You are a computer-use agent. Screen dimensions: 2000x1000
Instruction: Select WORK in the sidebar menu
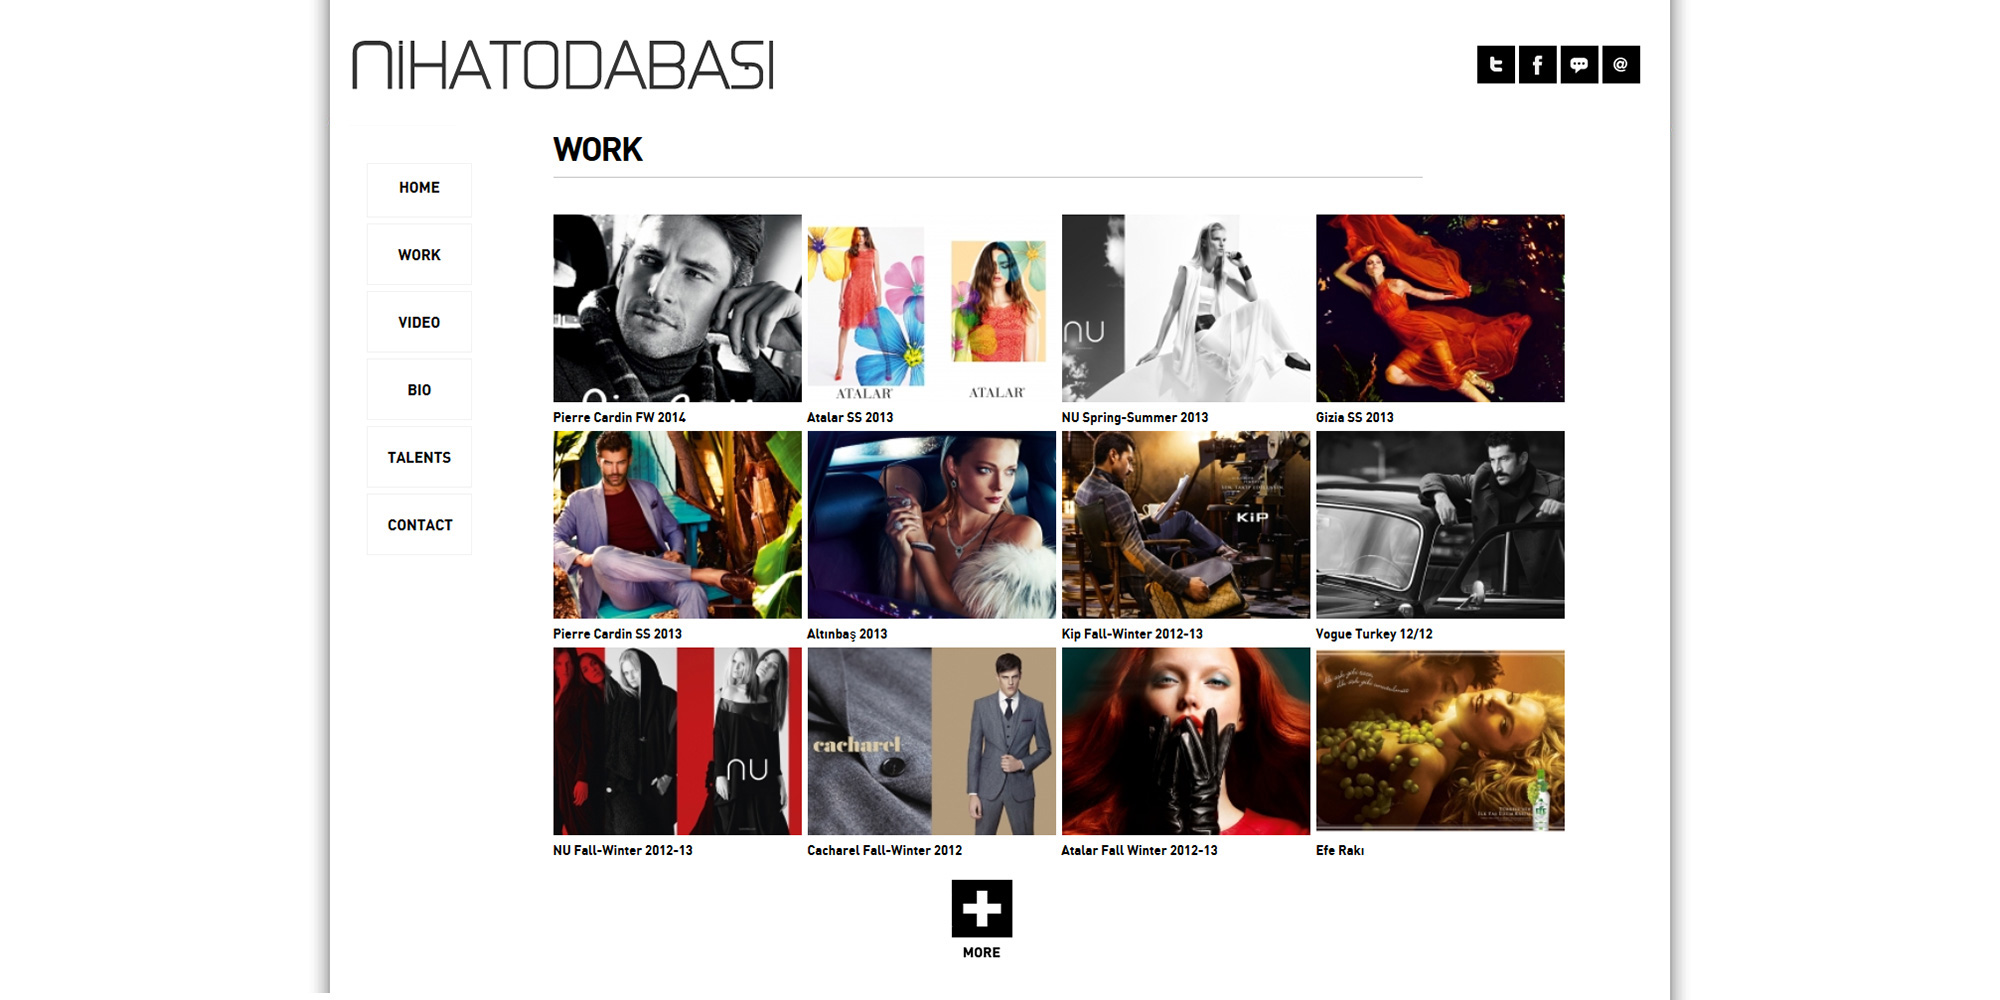pyautogui.click(x=419, y=255)
